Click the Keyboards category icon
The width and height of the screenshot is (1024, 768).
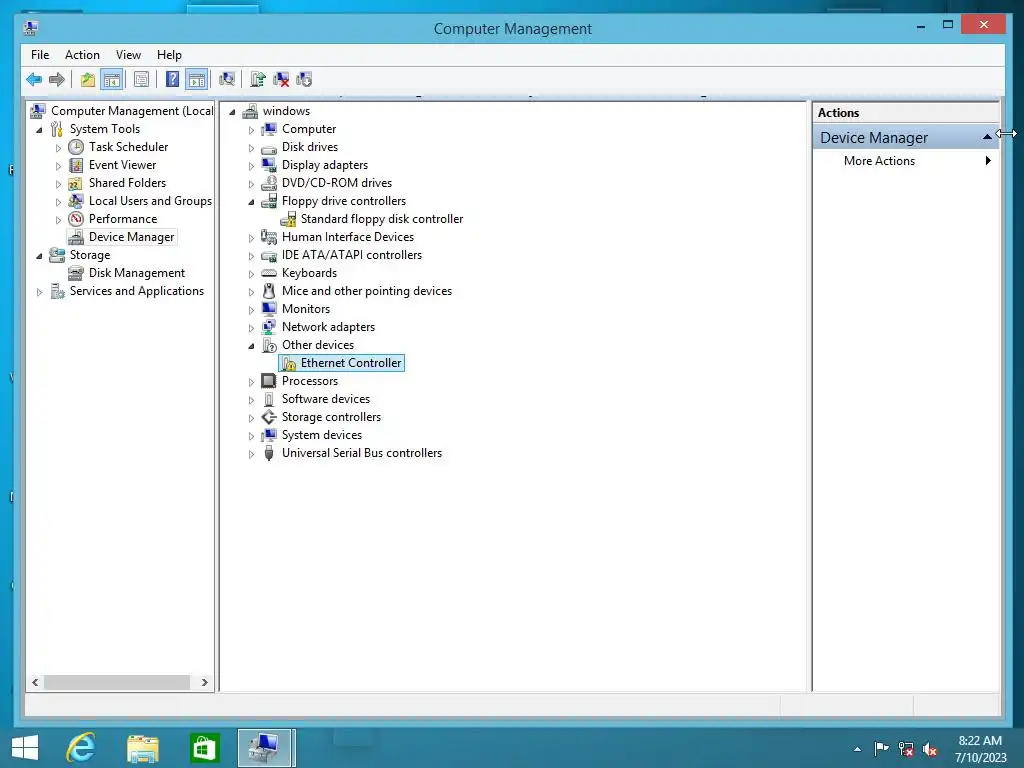tap(268, 273)
